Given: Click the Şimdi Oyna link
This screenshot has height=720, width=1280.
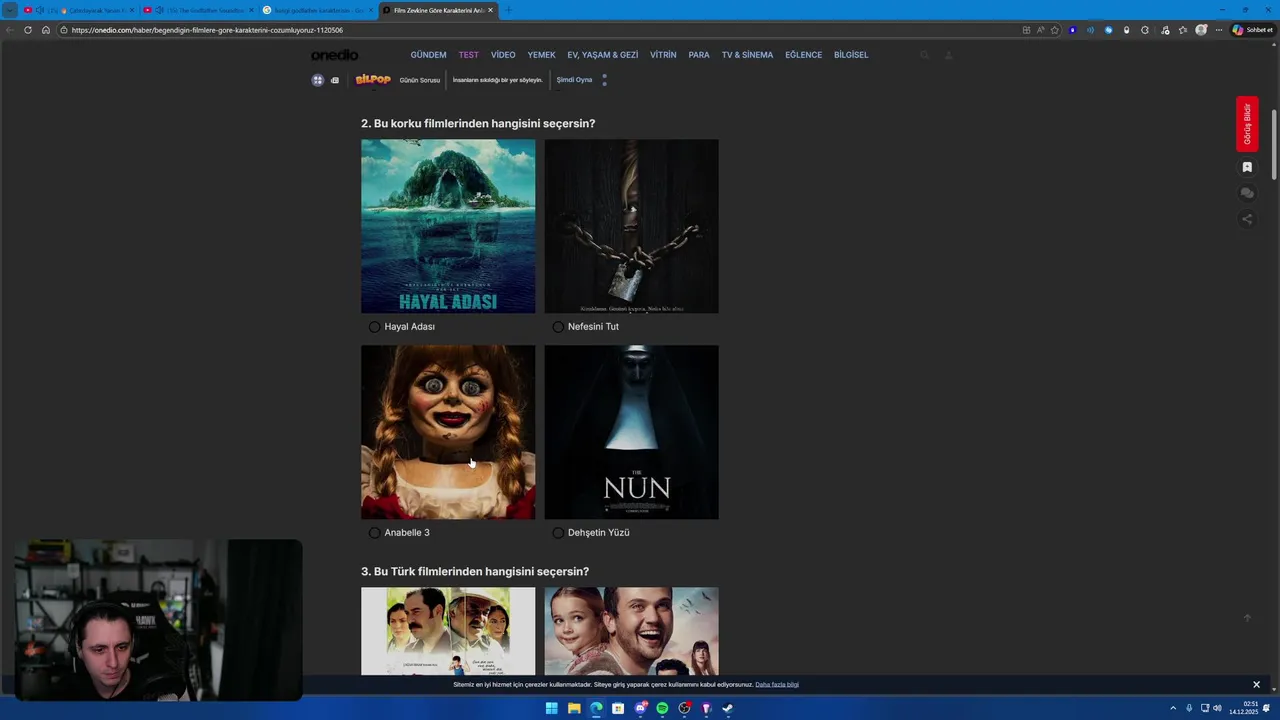Looking at the screenshot, I should pyautogui.click(x=574, y=80).
